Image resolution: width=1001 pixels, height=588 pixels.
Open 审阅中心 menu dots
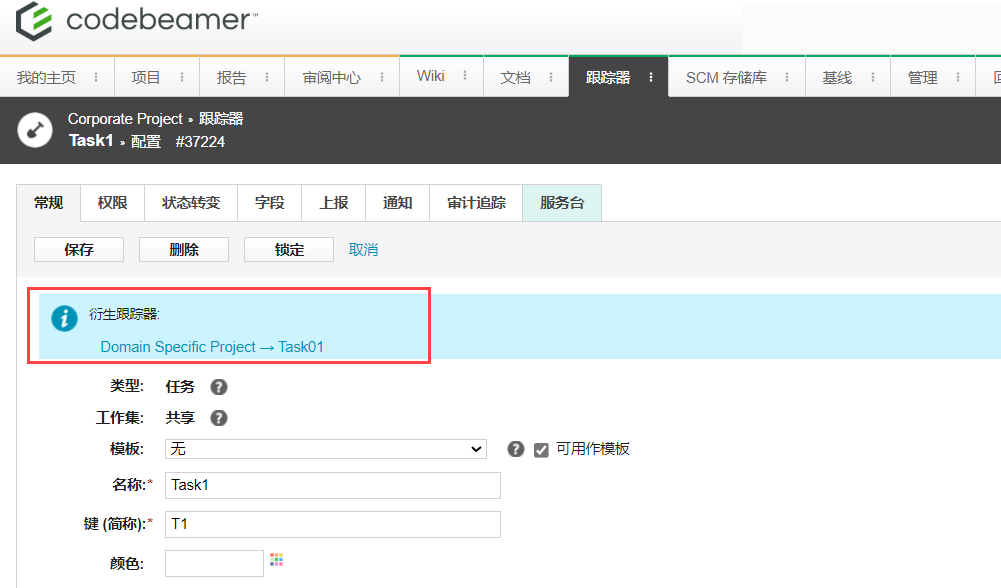[382, 77]
